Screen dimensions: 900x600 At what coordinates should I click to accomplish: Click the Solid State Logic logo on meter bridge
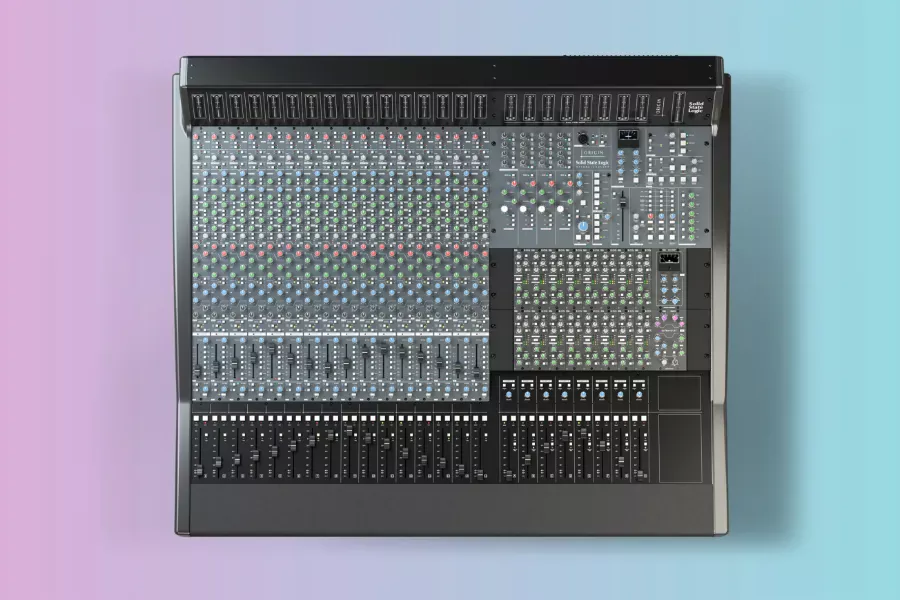(695, 107)
